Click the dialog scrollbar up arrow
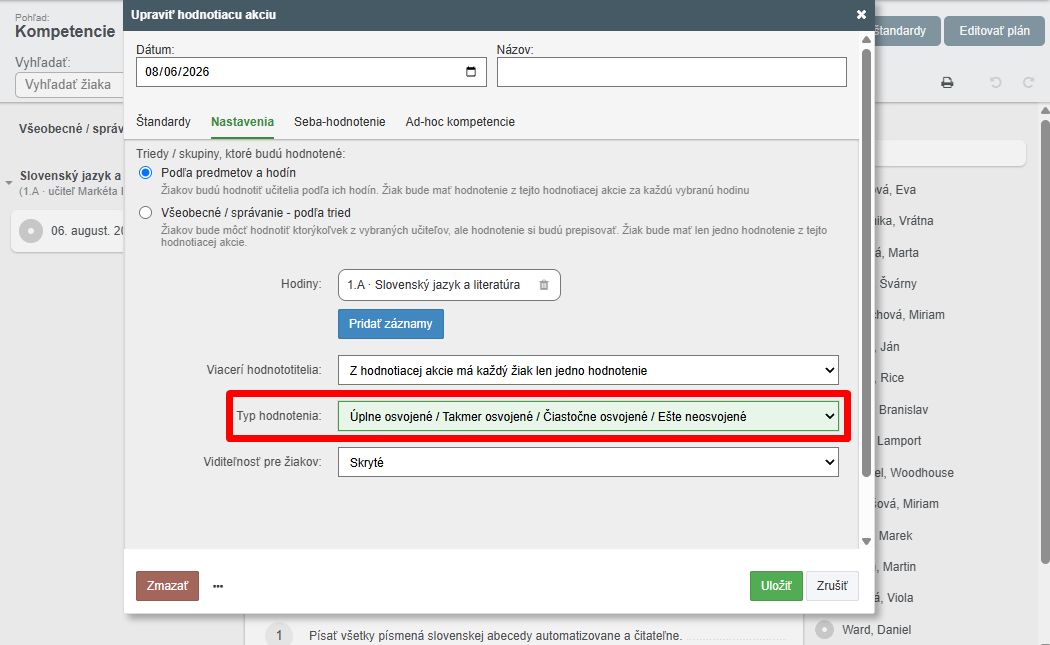Viewport: 1050px width, 645px height. [x=867, y=40]
